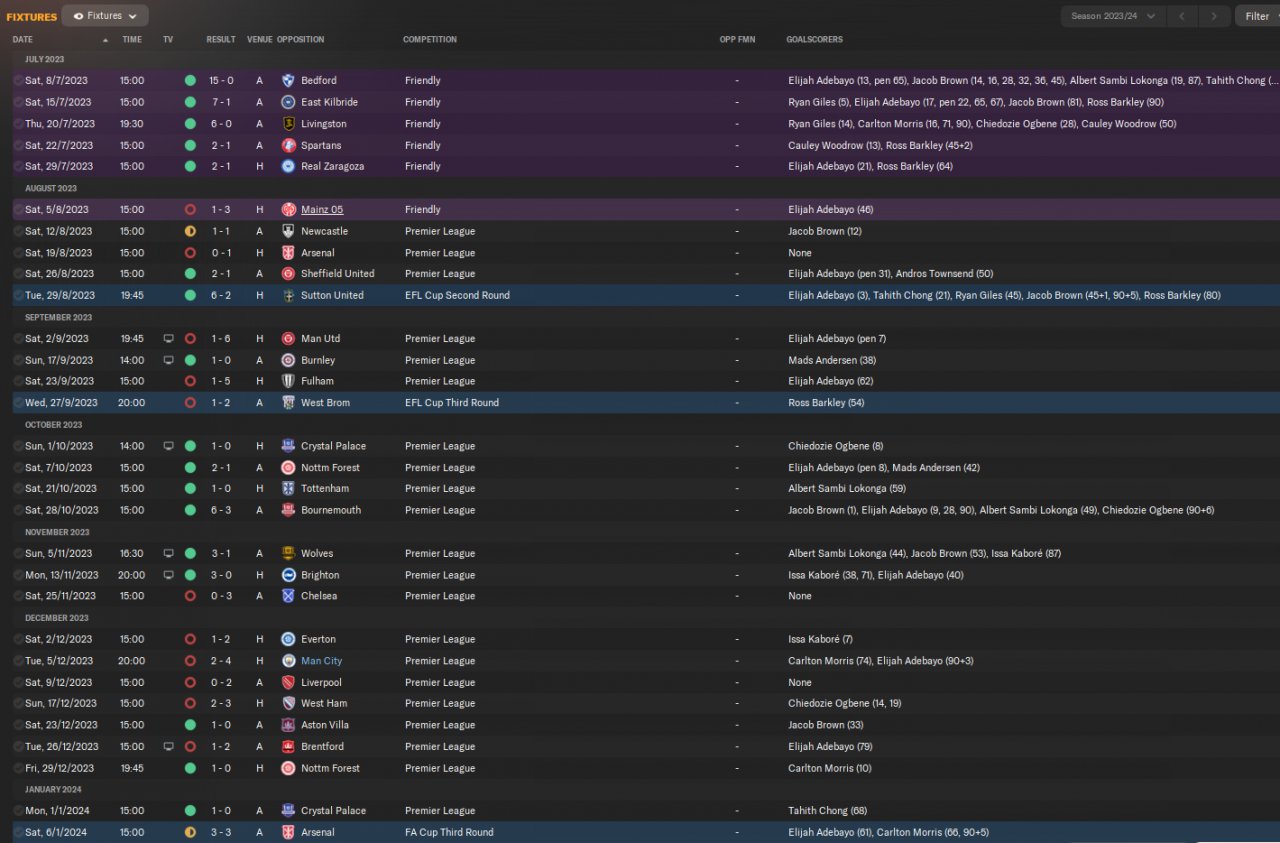The width and height of the screenshot is (1280, 843).
Task: Sort by the Goalscorers column header
Action: pos(814,40)
